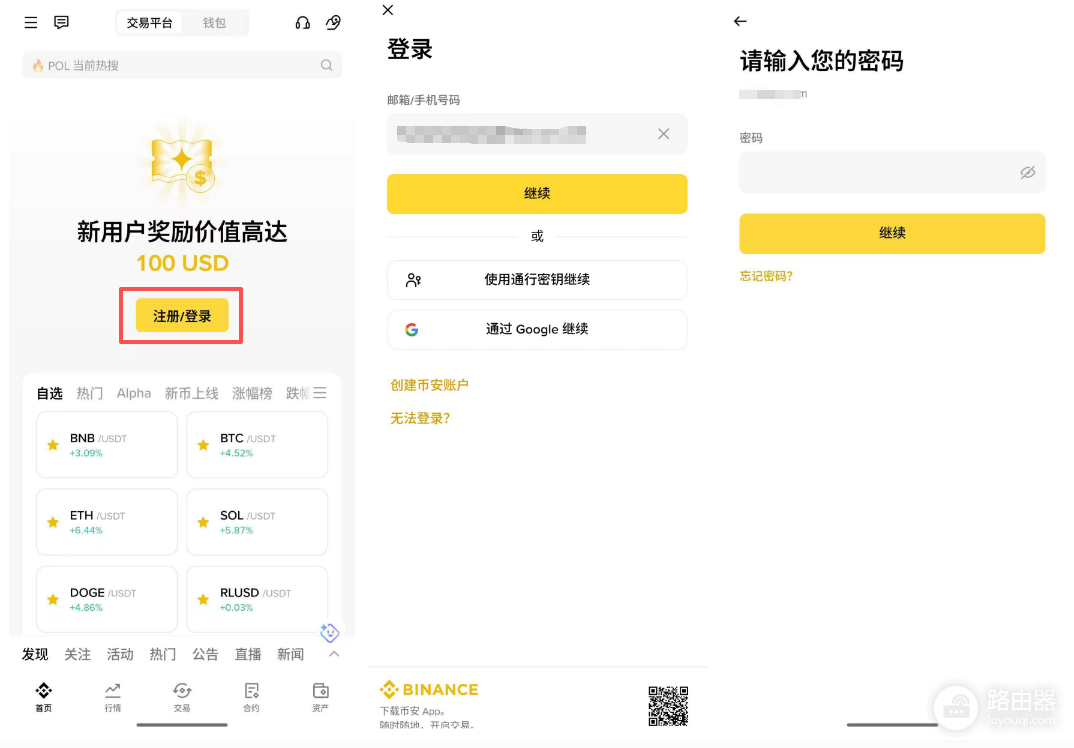The image size is (1074, 748).
Task: Select the 热门 market tab
Action: click(90, 393)
